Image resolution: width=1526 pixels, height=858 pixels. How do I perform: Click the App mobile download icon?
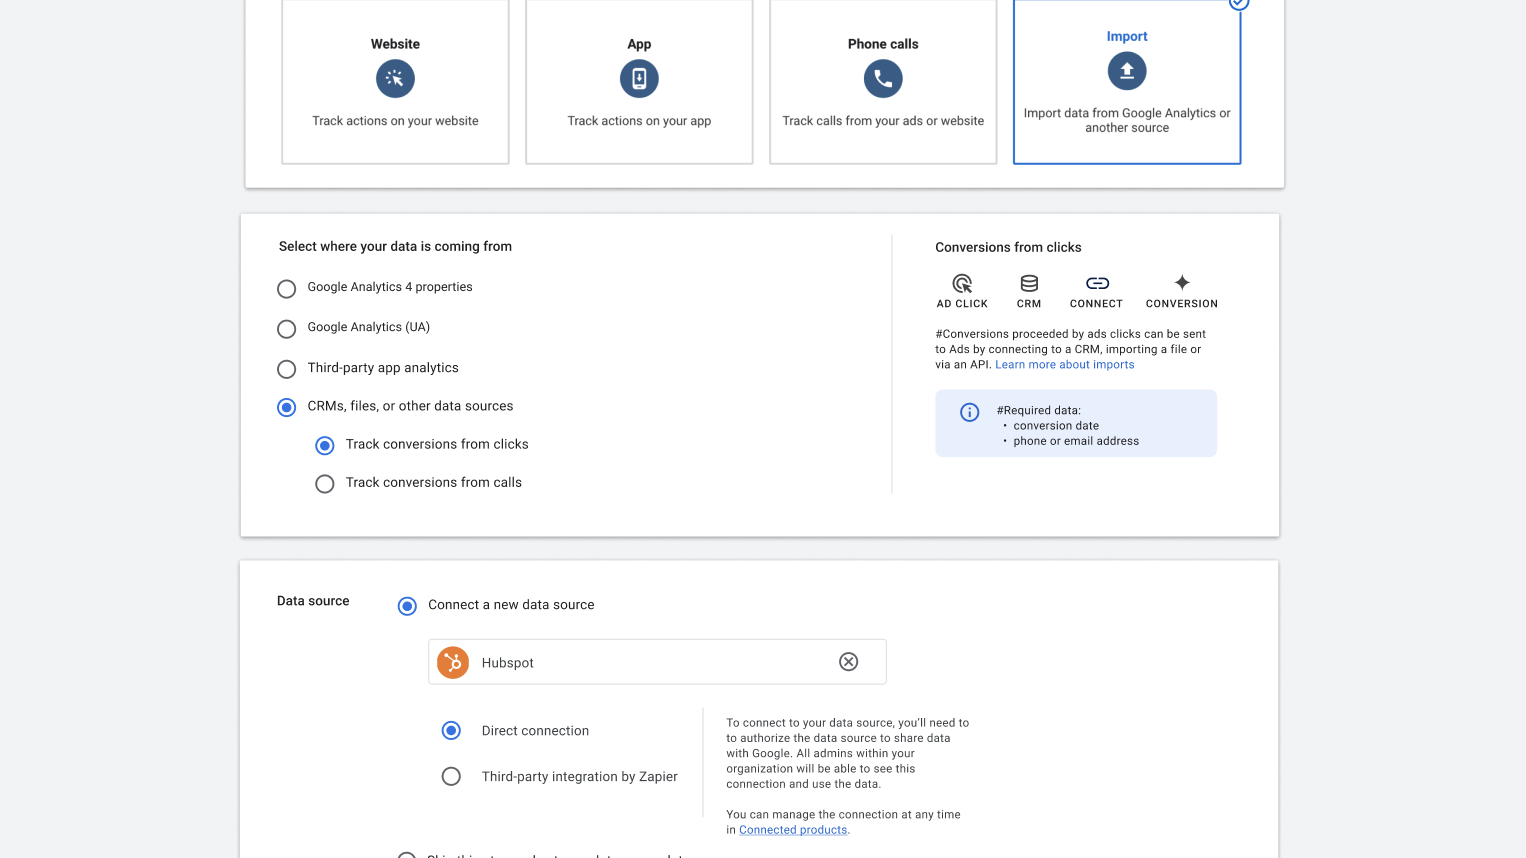[639, 79]
